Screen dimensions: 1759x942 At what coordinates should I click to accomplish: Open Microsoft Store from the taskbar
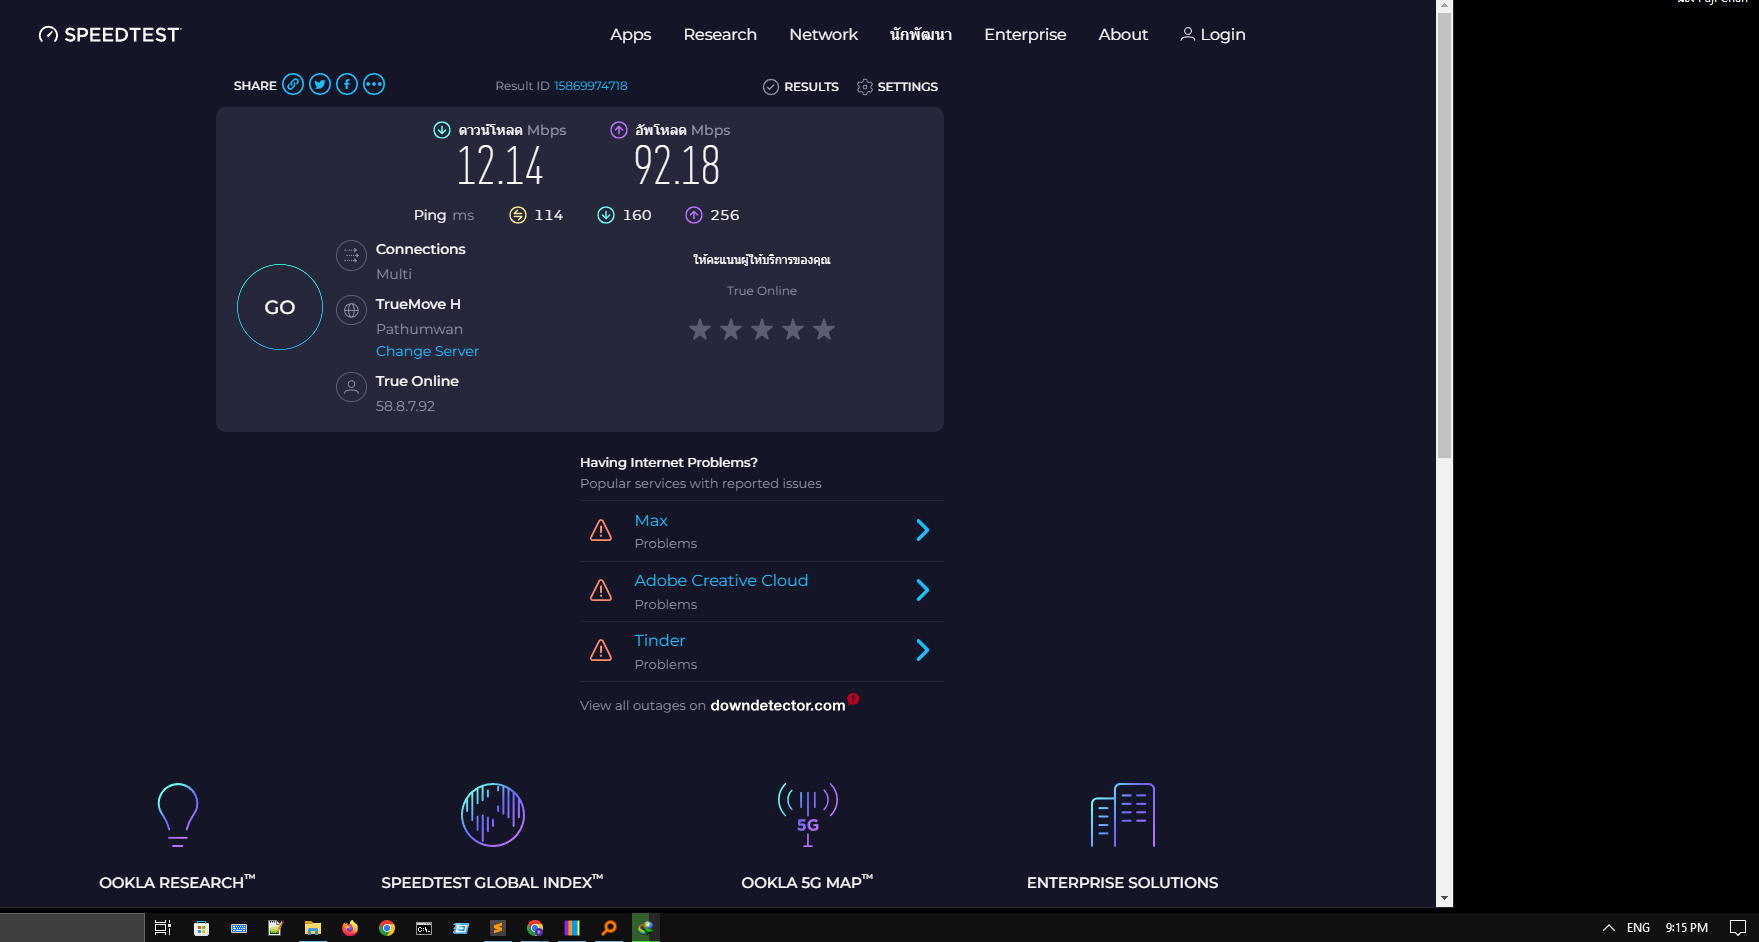201,928
